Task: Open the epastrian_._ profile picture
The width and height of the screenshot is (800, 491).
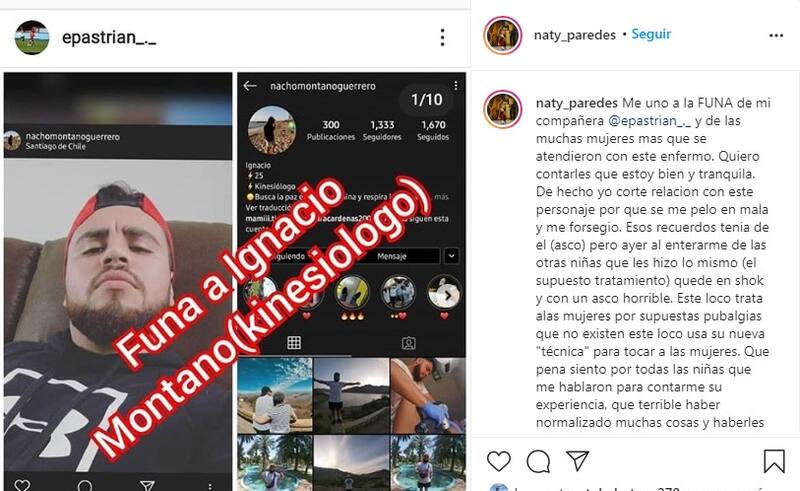Action: [x=32, y=37]
